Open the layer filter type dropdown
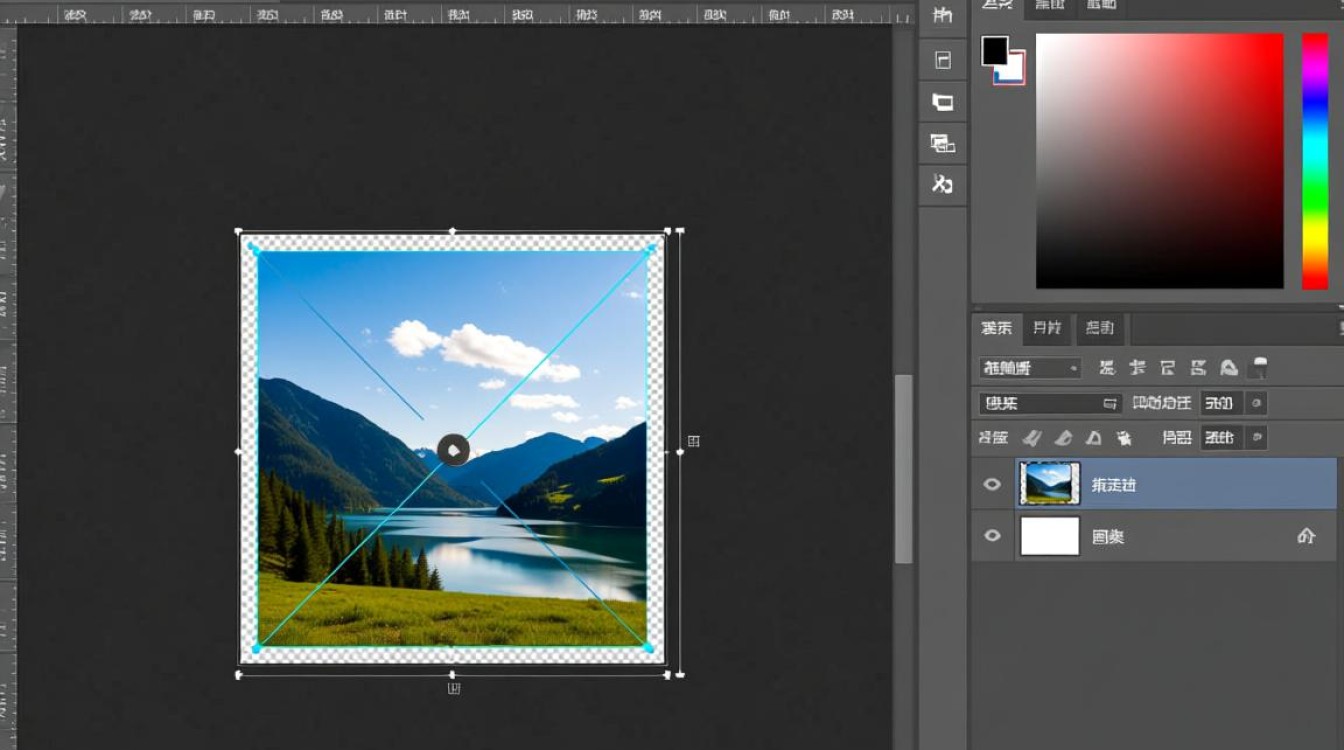The width and height of the screenshot is (1344, 750). click(1029, 368)
